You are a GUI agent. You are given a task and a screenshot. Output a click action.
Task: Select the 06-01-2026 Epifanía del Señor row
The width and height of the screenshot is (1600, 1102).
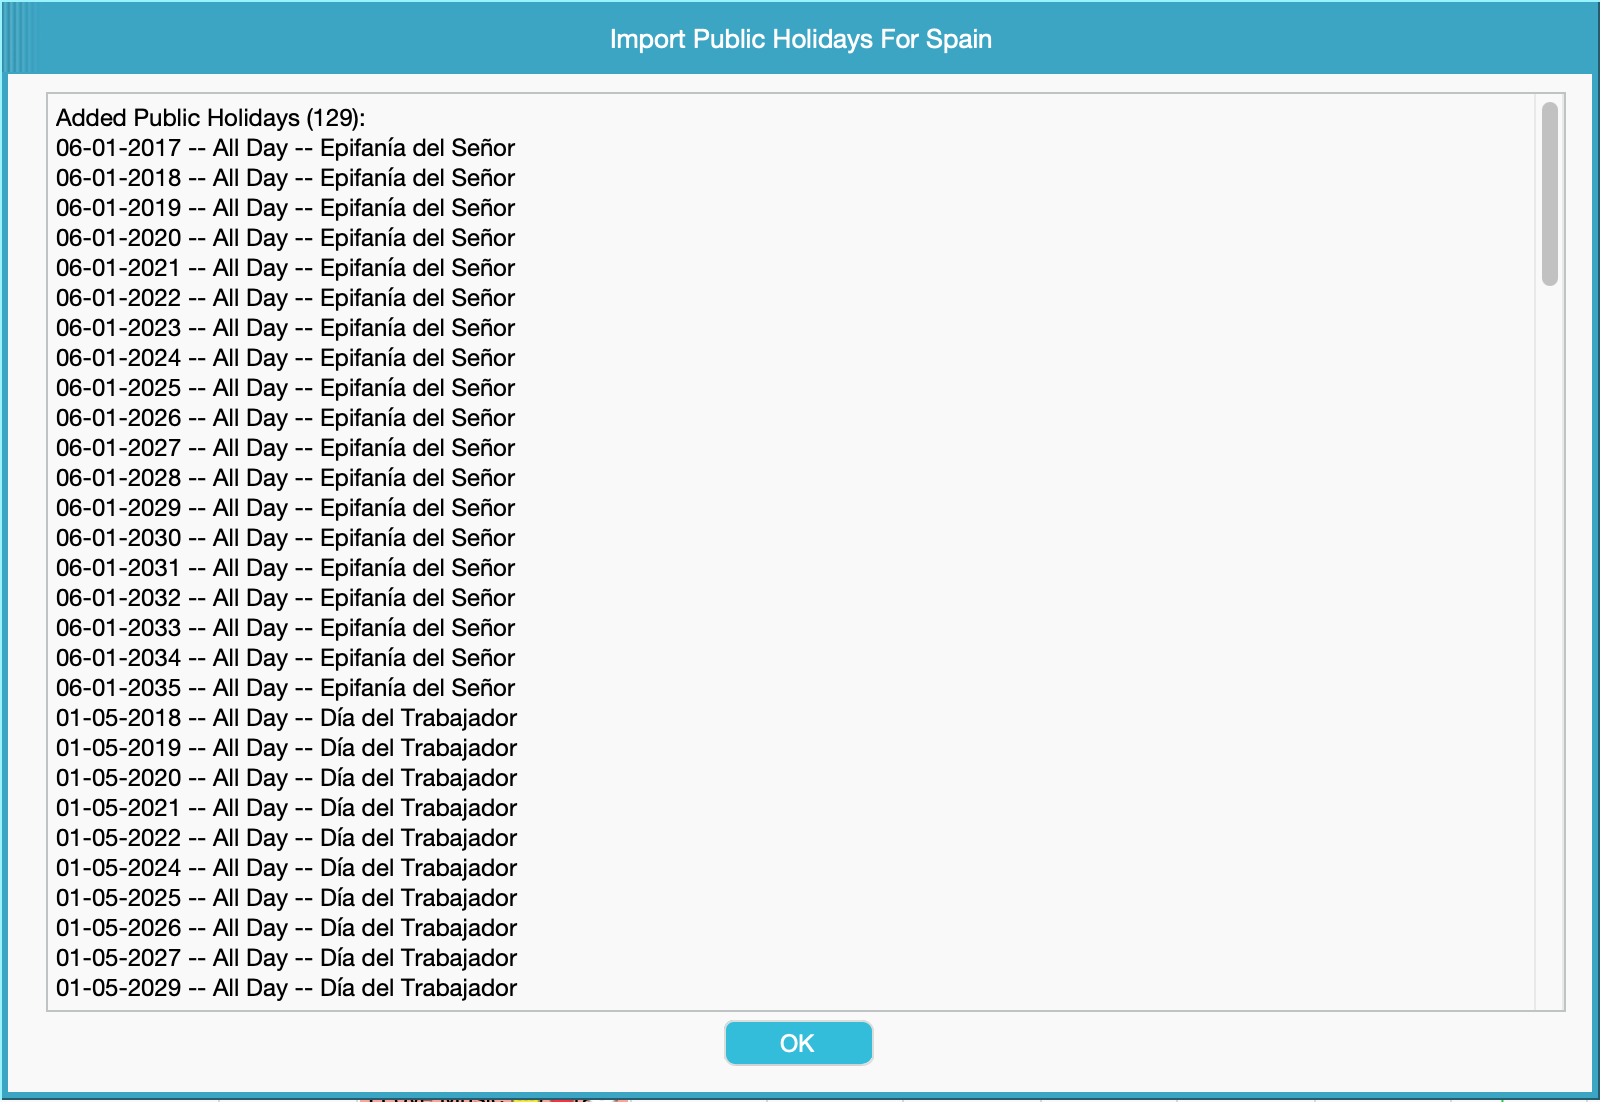285,418
